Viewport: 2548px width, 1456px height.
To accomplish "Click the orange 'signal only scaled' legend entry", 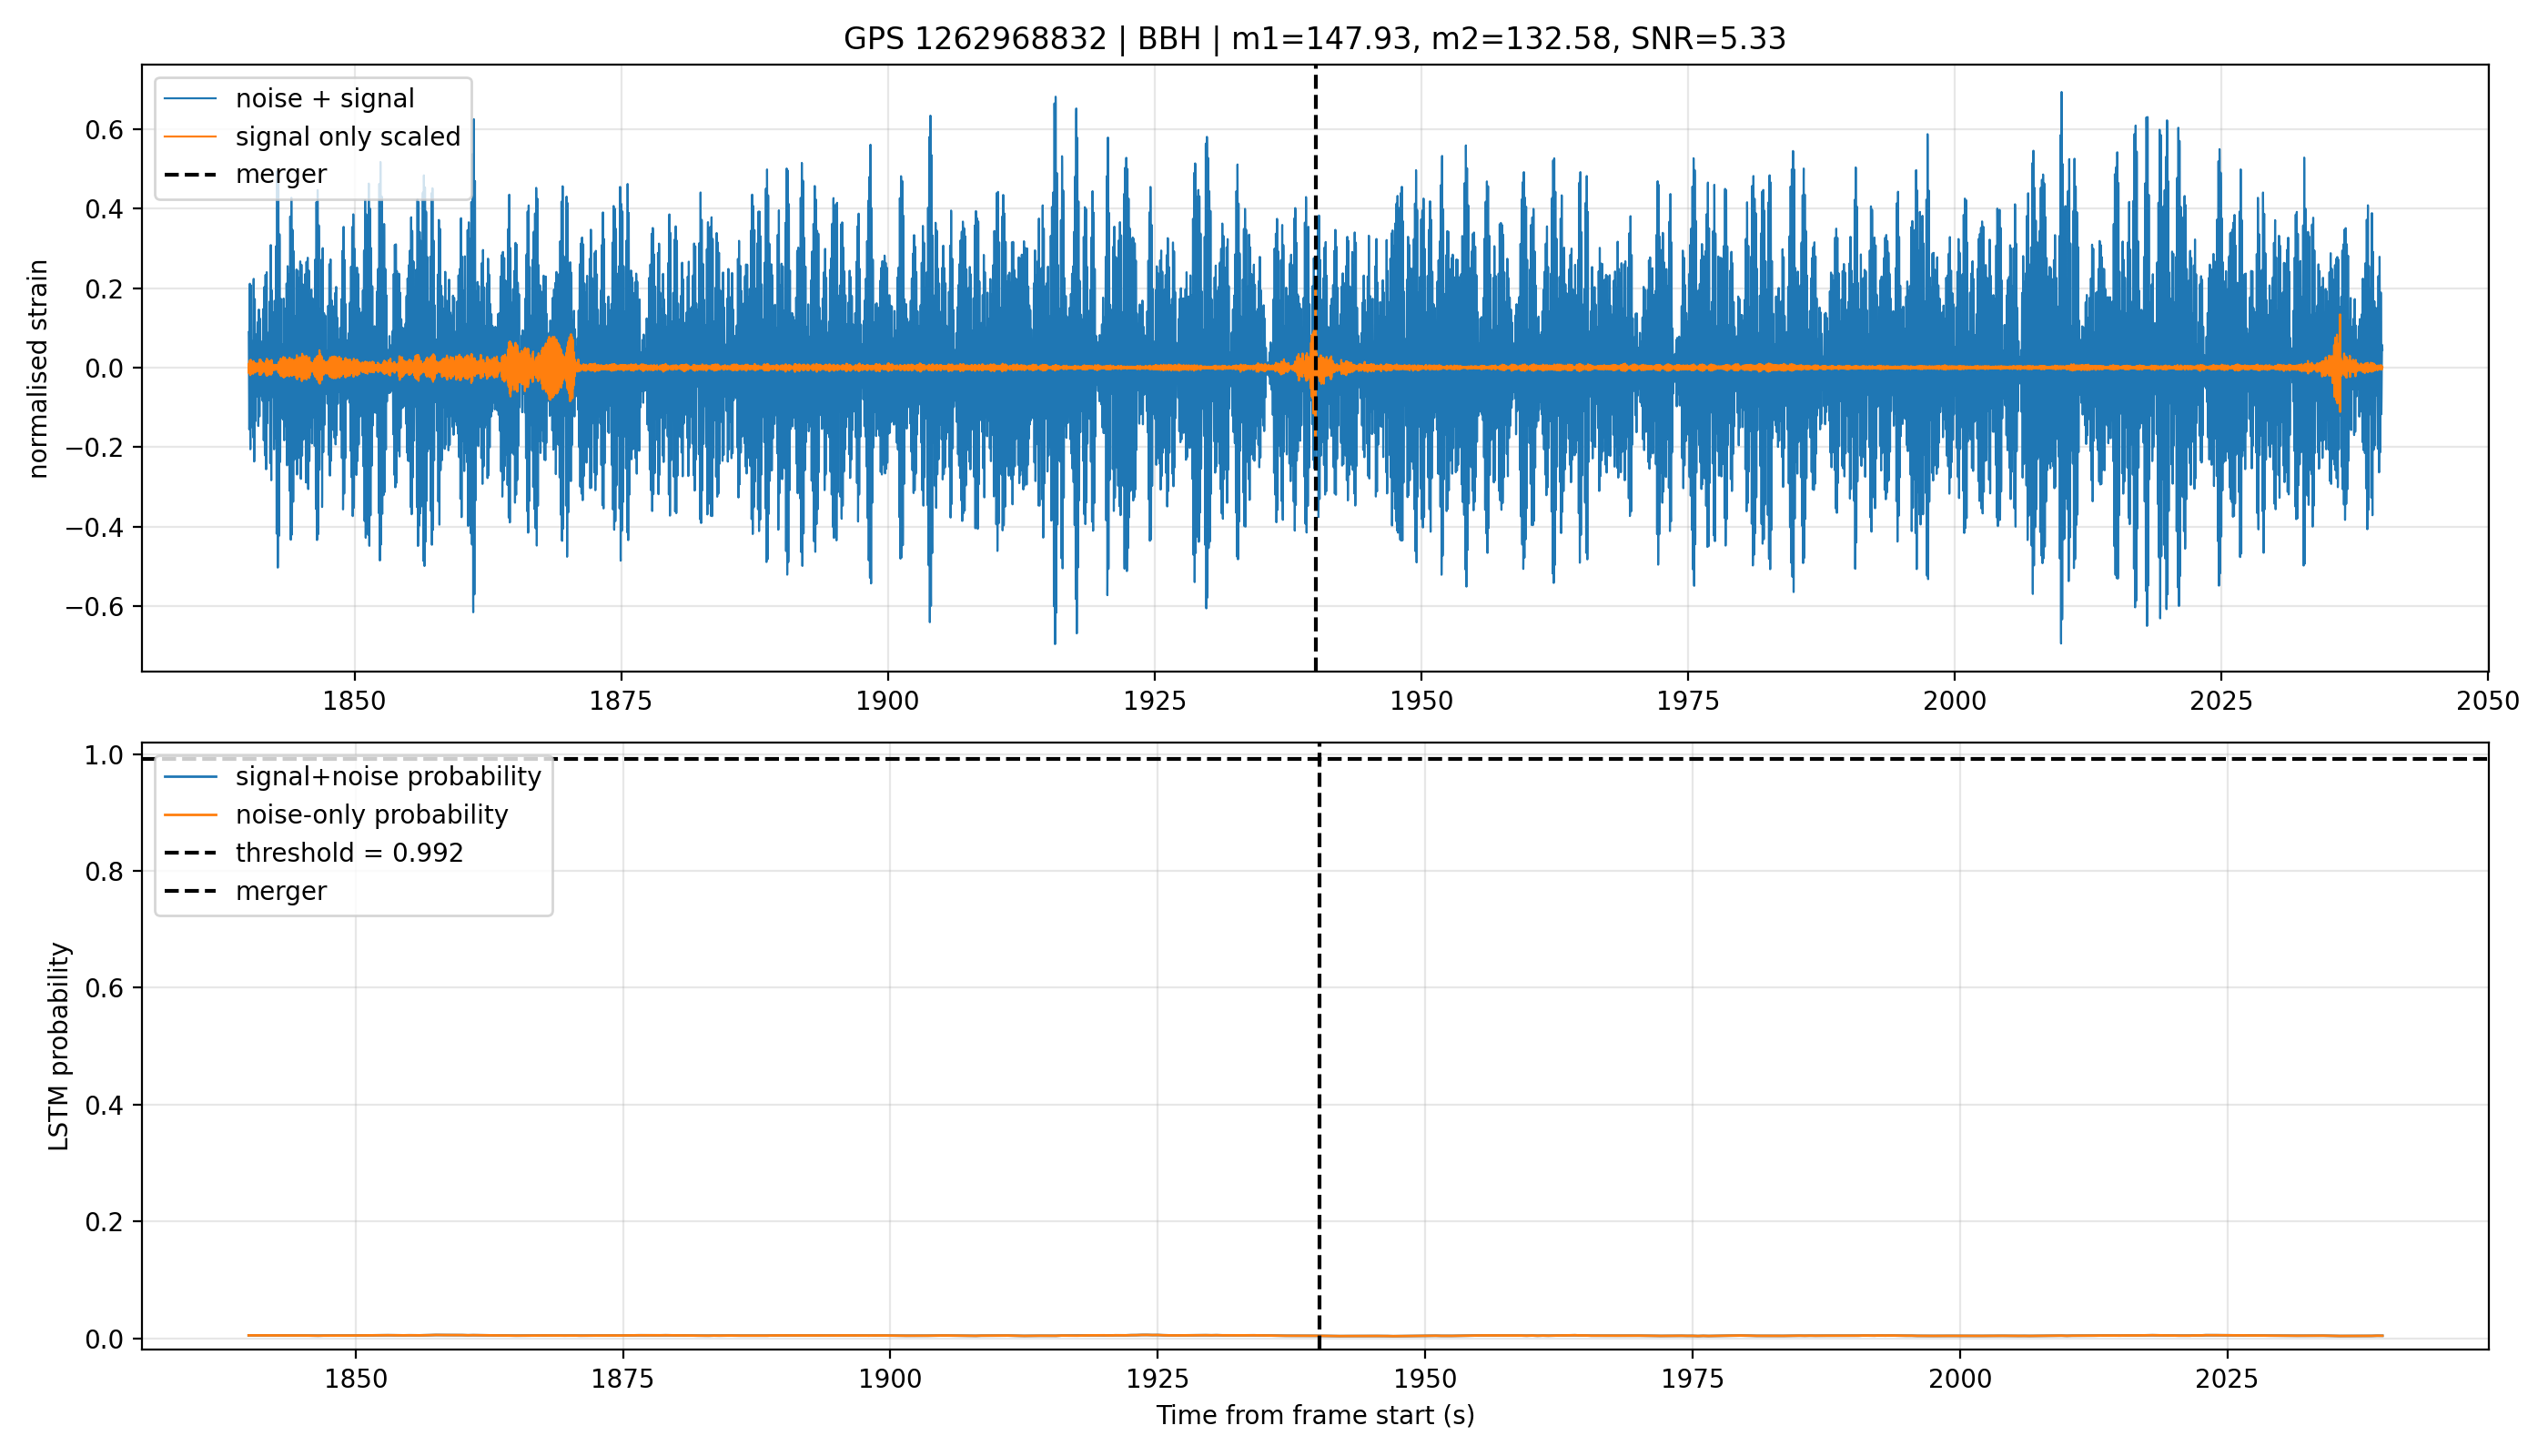I will [312, 136].
